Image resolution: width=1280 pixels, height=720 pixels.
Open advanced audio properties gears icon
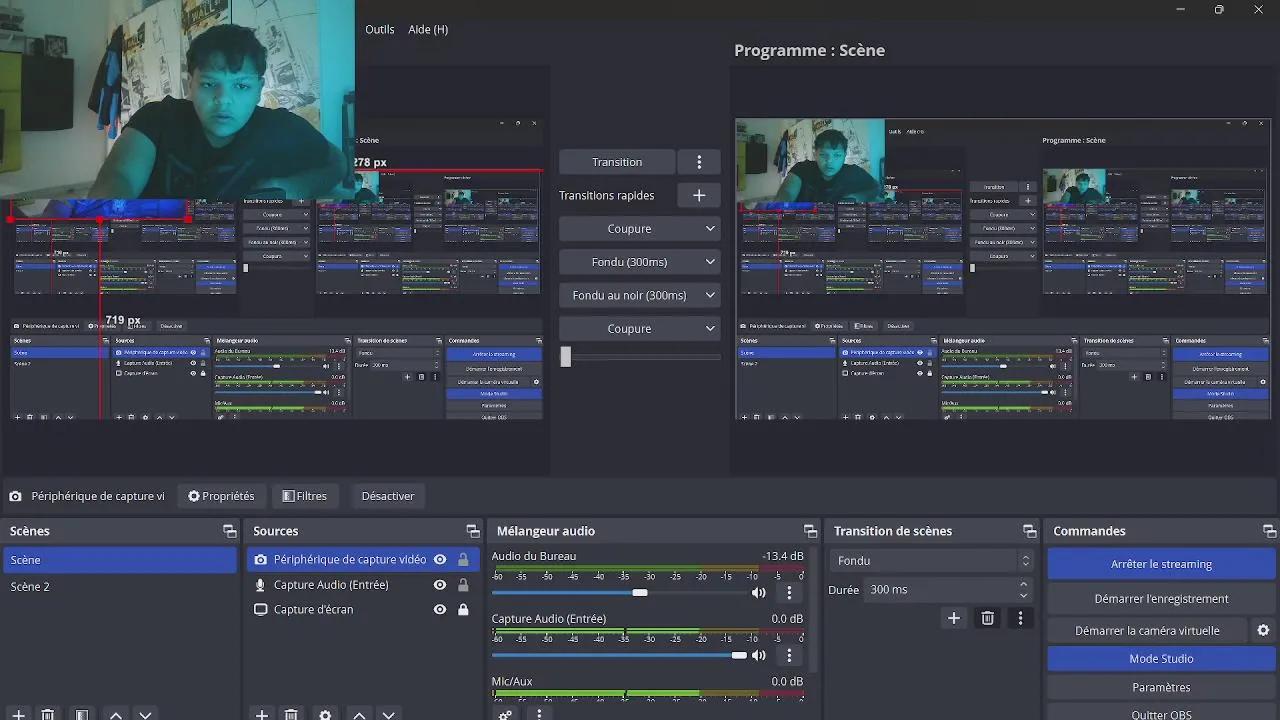point(506,714)
